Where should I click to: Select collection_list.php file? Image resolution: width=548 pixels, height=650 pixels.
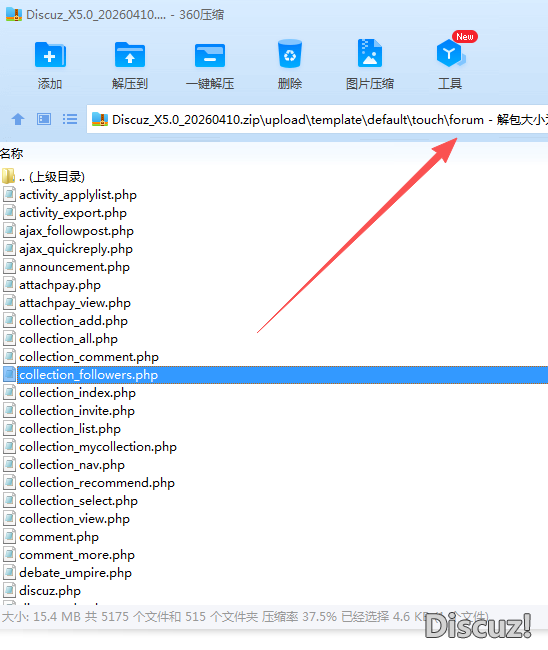coord(70,429)
